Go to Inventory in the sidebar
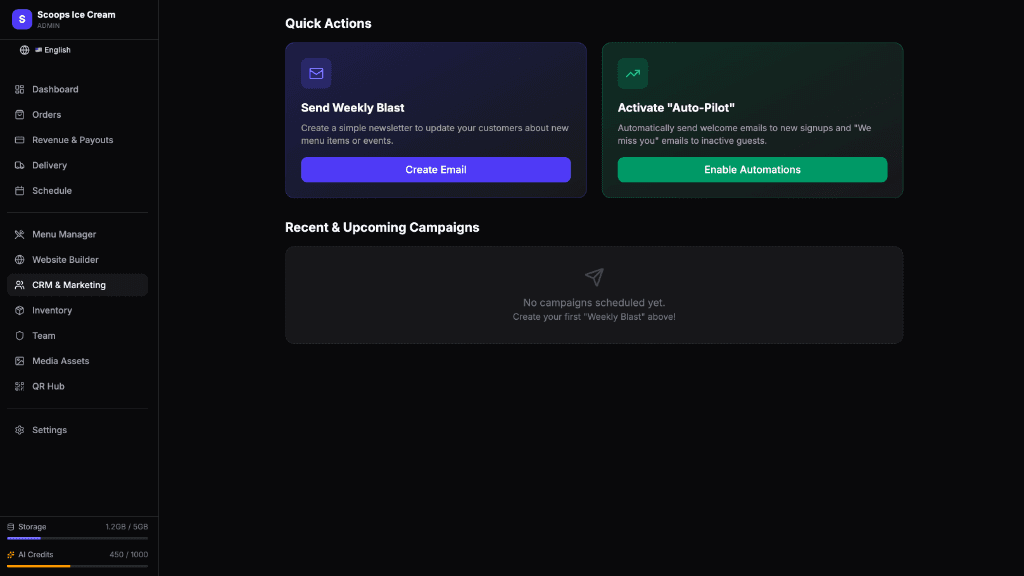Image resolution: width=1024 pixels, height=576 pixels. [52, 310]
